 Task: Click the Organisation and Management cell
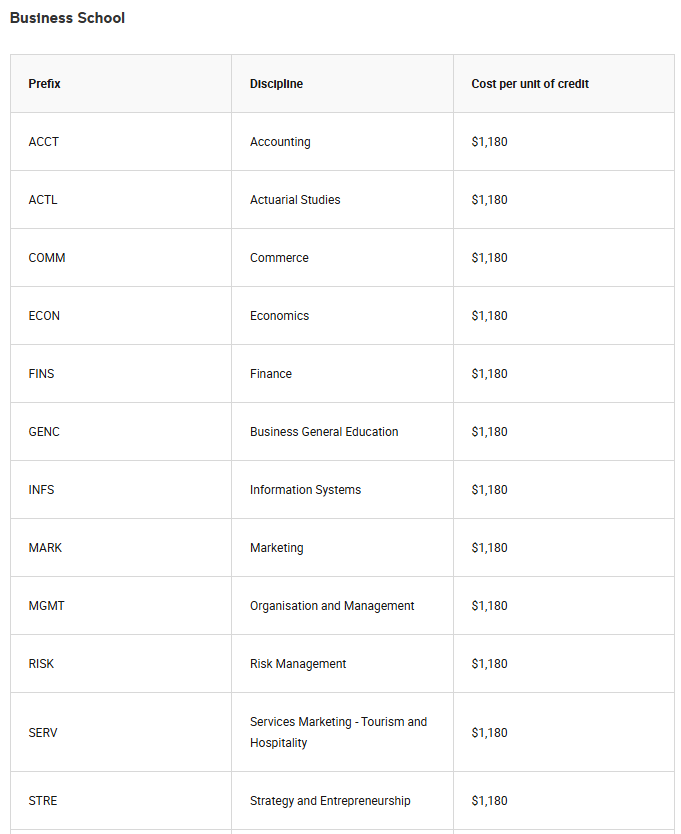tap(332, 606)
